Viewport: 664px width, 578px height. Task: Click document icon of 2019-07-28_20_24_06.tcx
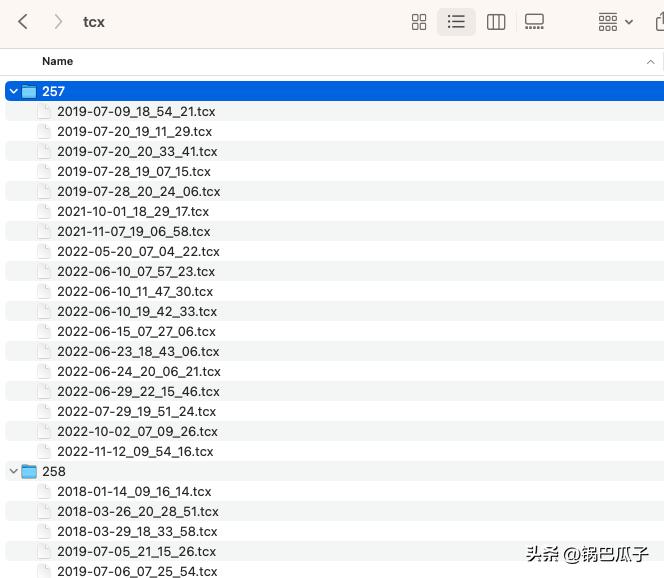[x=44, y=191]
